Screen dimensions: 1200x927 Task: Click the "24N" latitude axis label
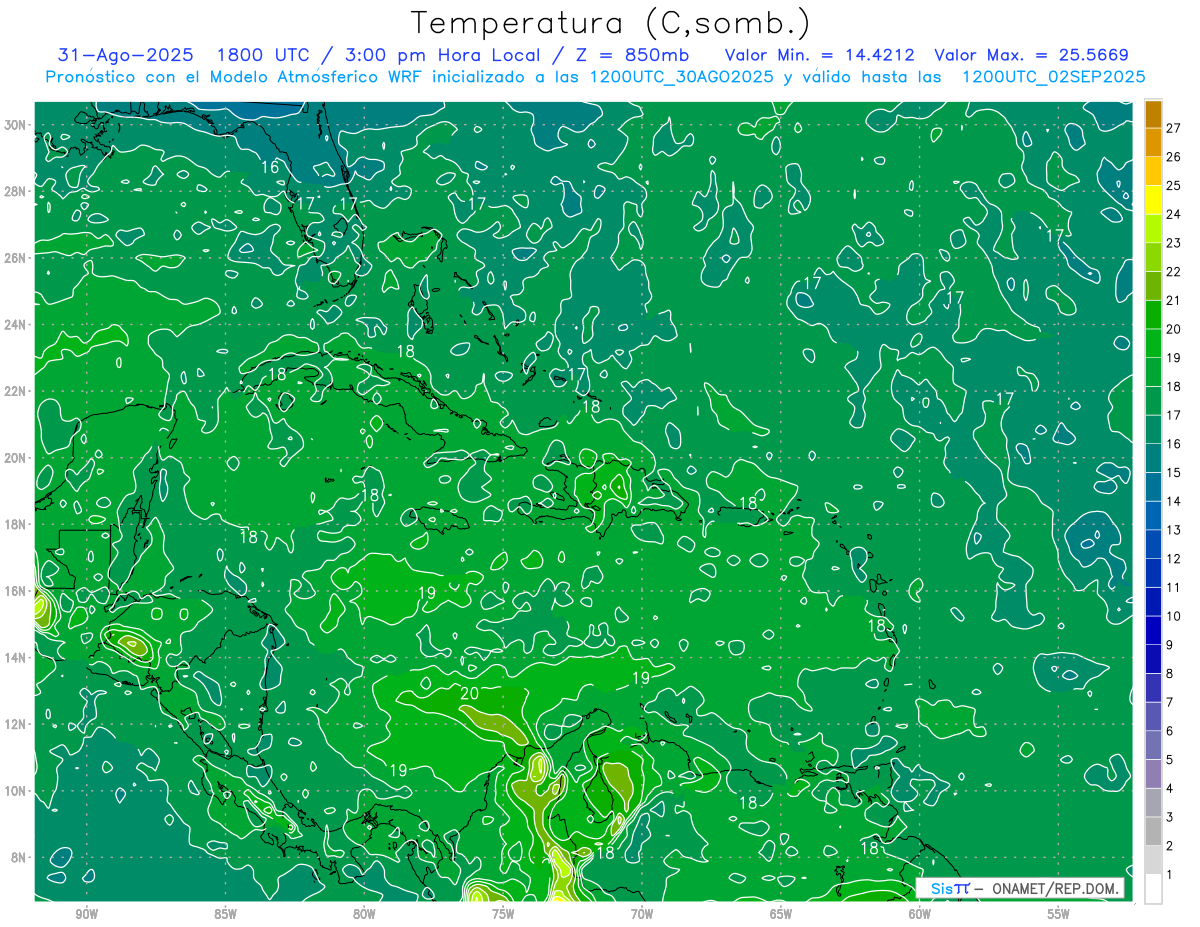tap(16, 325)
